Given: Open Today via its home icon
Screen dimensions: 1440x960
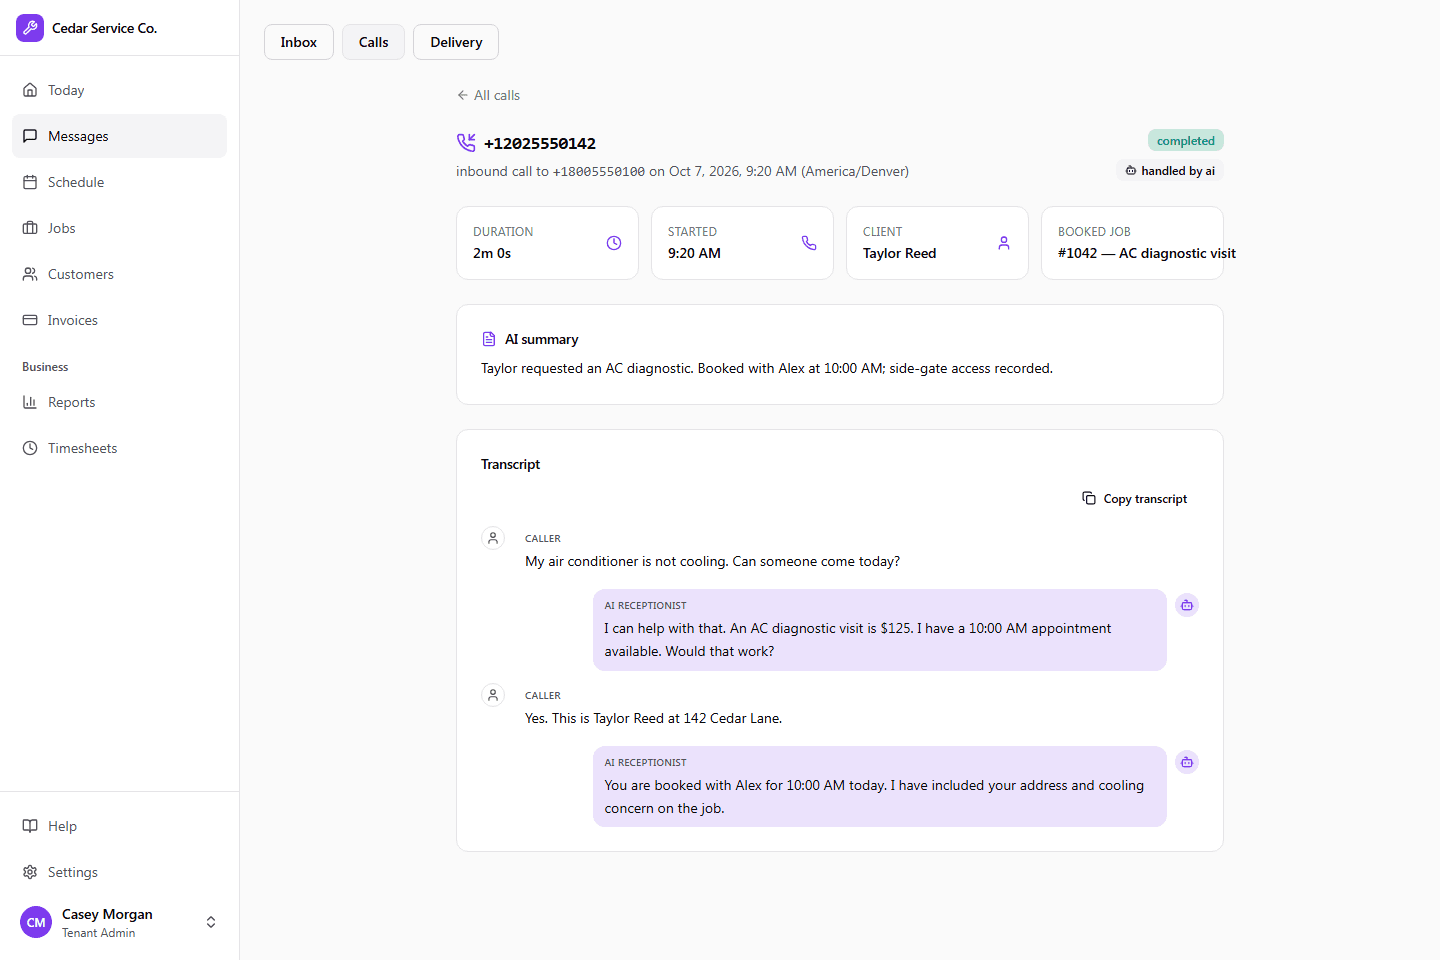Looking at the screenshot, I should click(x=30, y=90).
